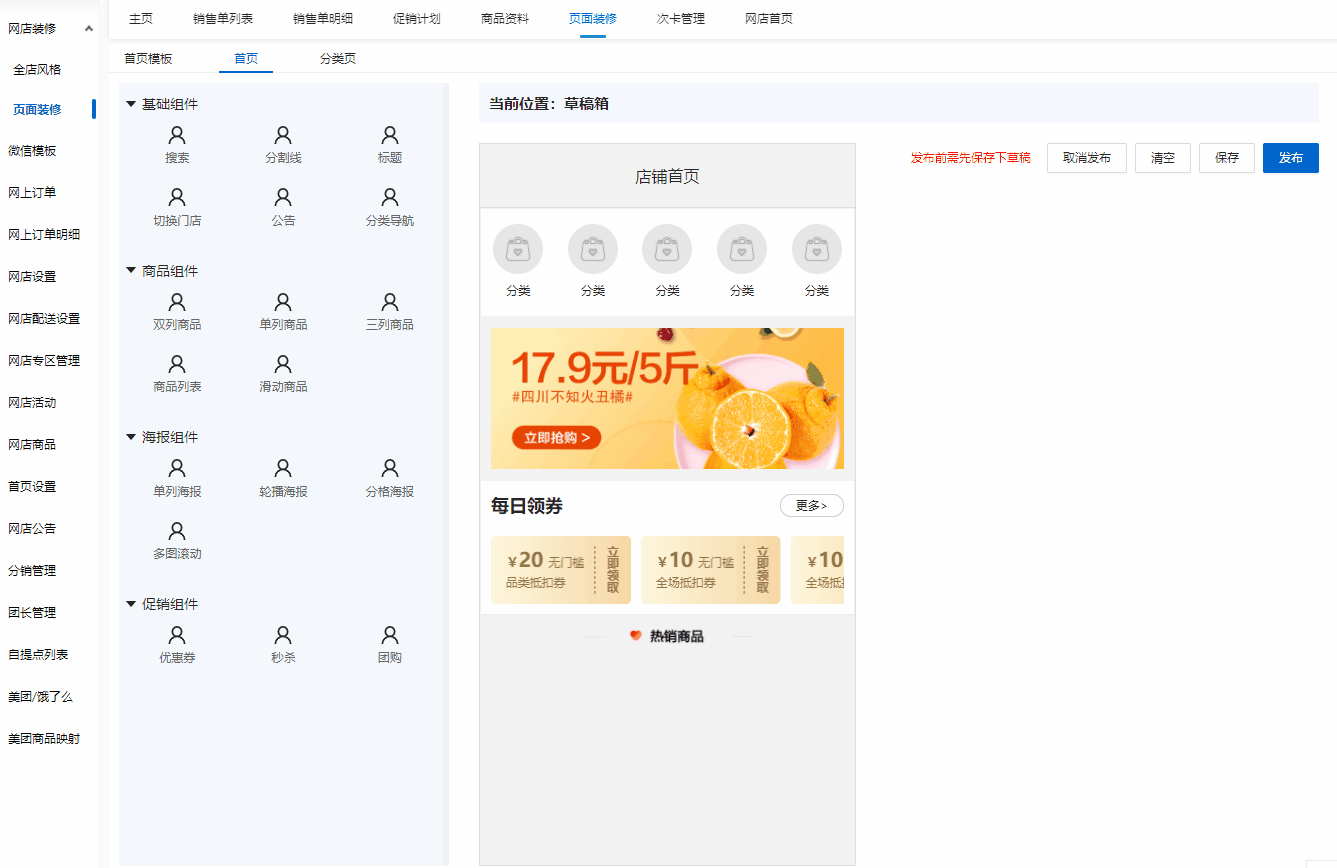Choose the 商品列表 component
Viewport: 1337px width, 868px height.
pos(177,374)
